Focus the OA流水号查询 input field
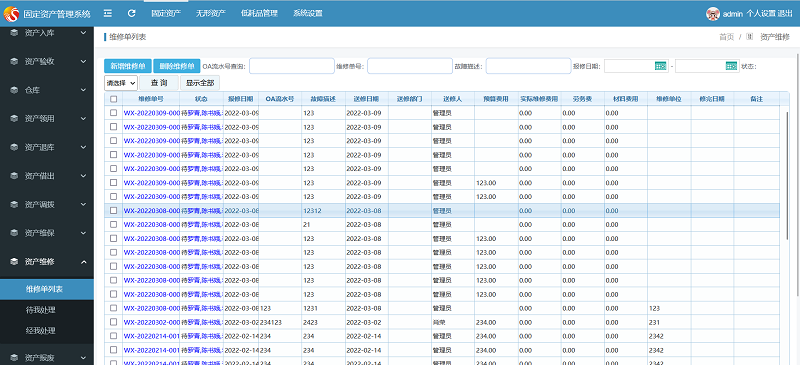800x365 pixels. tap(292, 66)
